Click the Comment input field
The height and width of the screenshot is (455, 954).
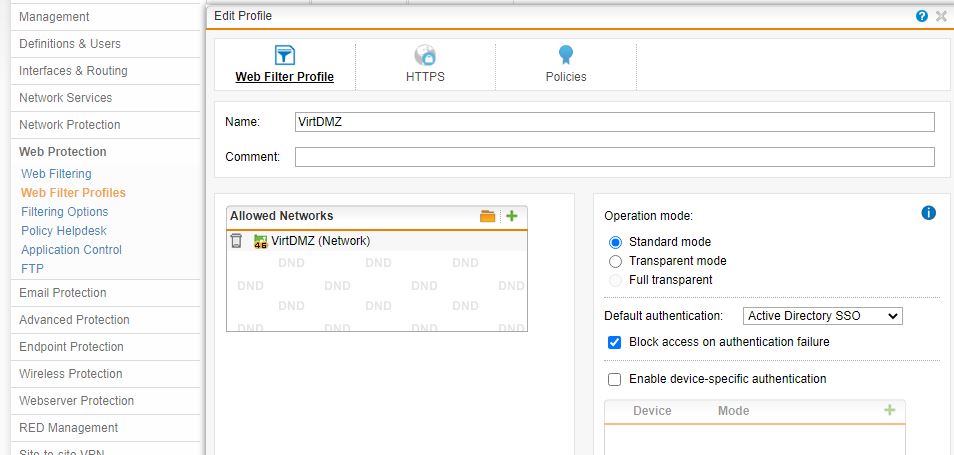[x=615, y=157]
